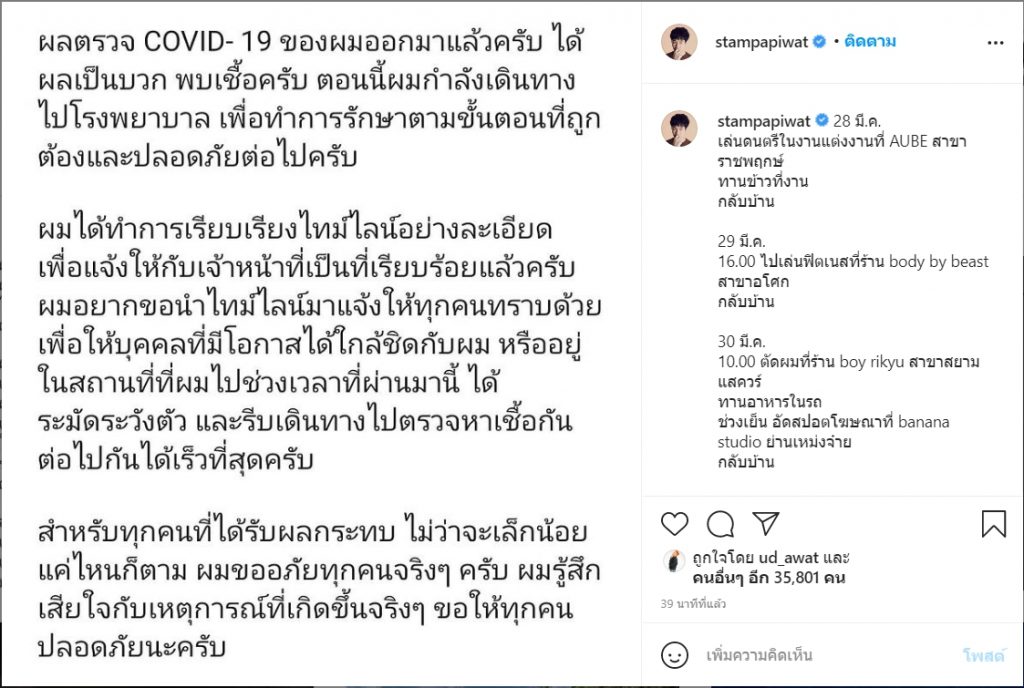Like the post with the heart icon
The image size is (1024, 688).
point(674,524)
